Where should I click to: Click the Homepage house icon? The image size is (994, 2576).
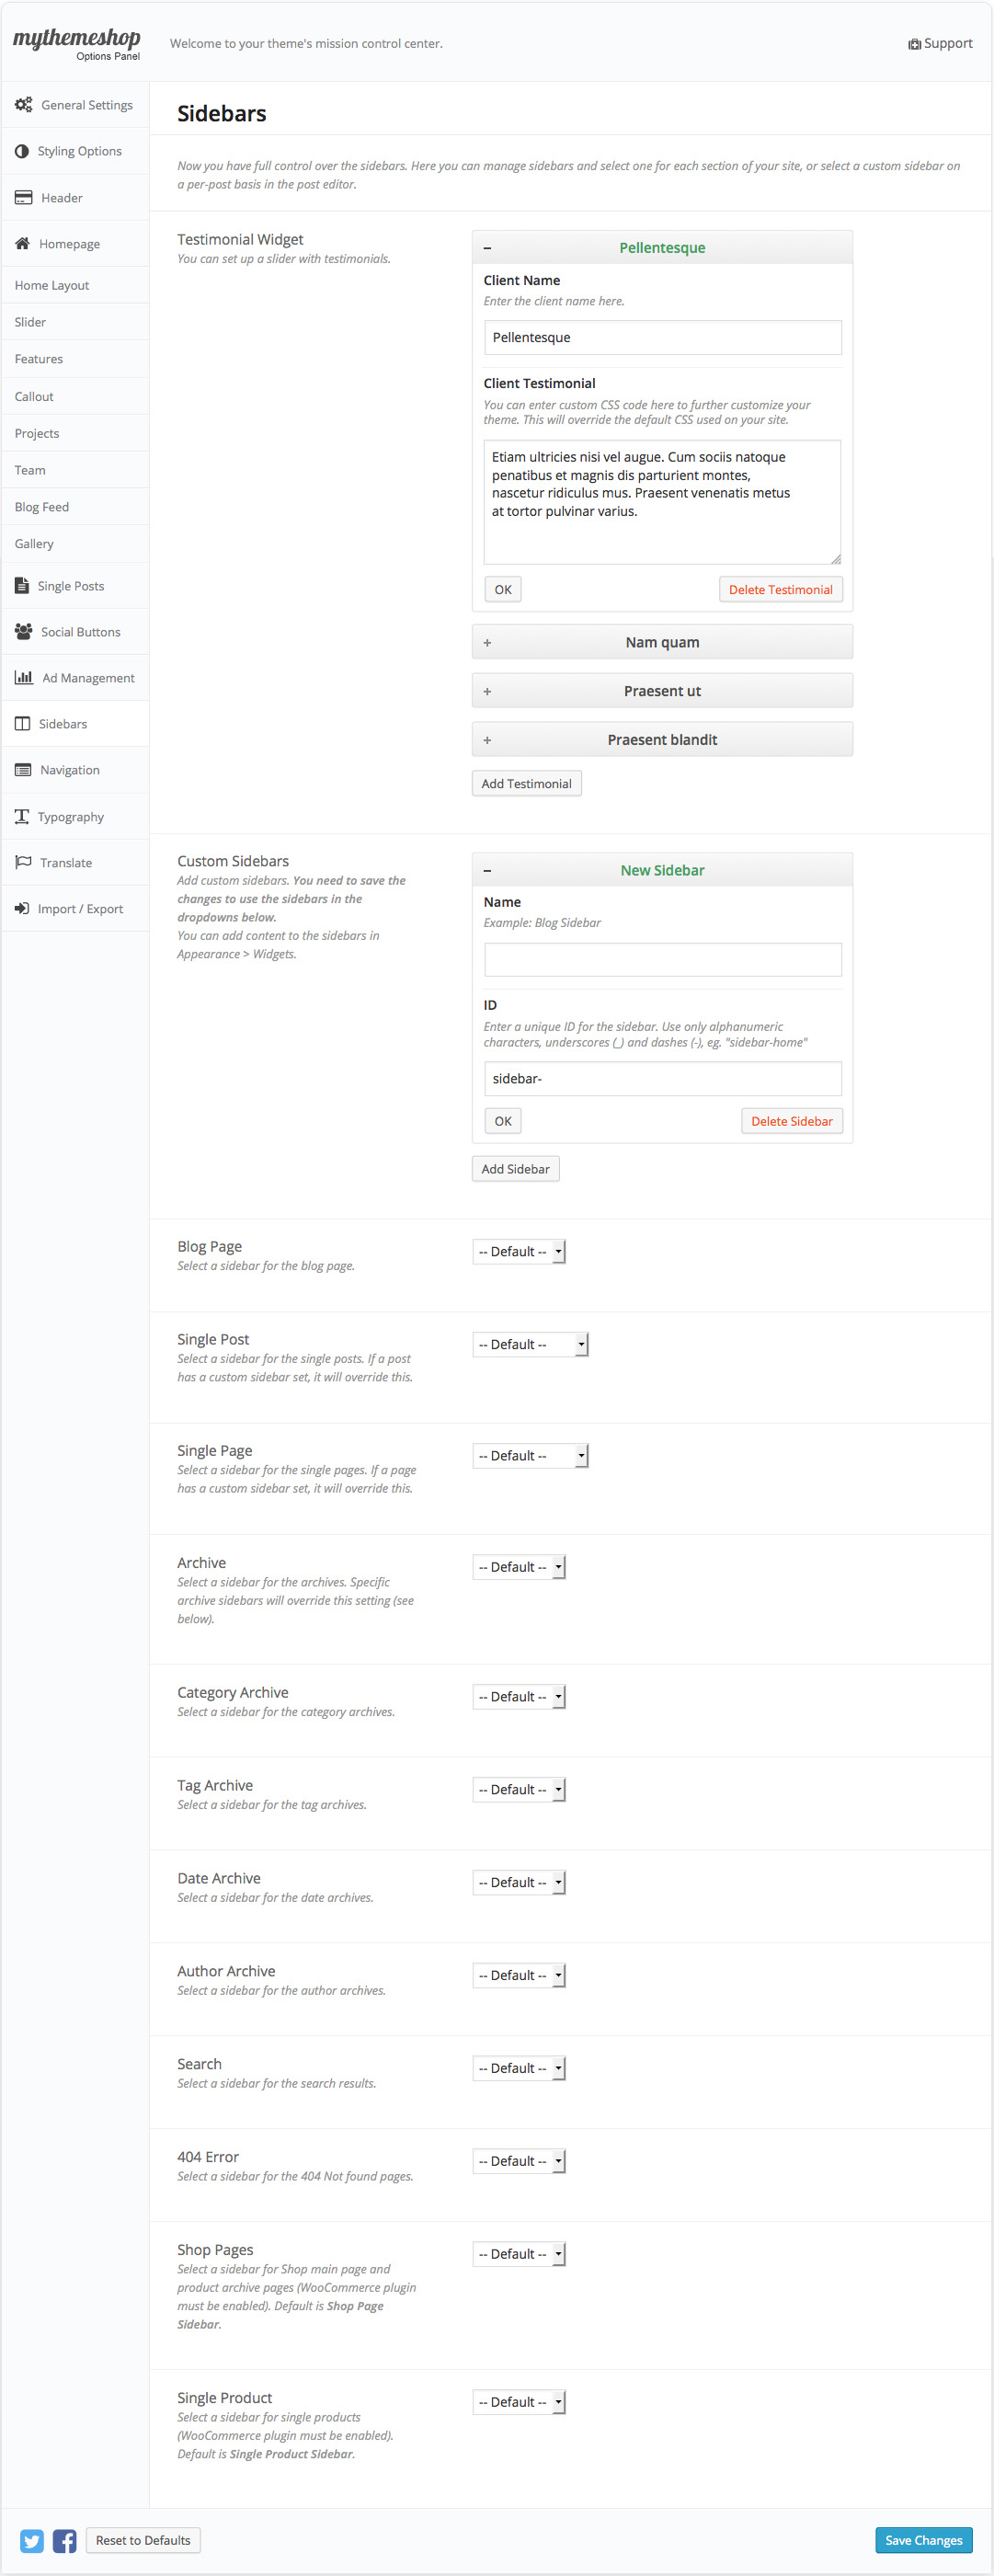pos(22,244)
